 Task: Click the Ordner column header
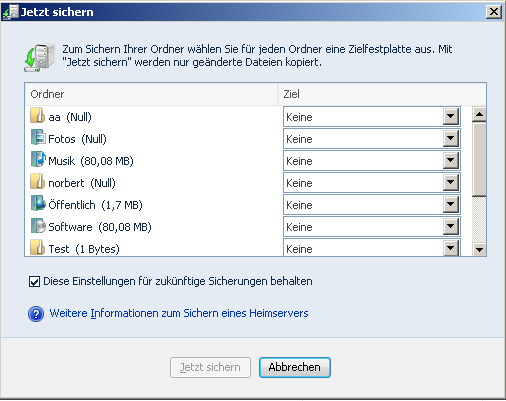coord(151,94)
